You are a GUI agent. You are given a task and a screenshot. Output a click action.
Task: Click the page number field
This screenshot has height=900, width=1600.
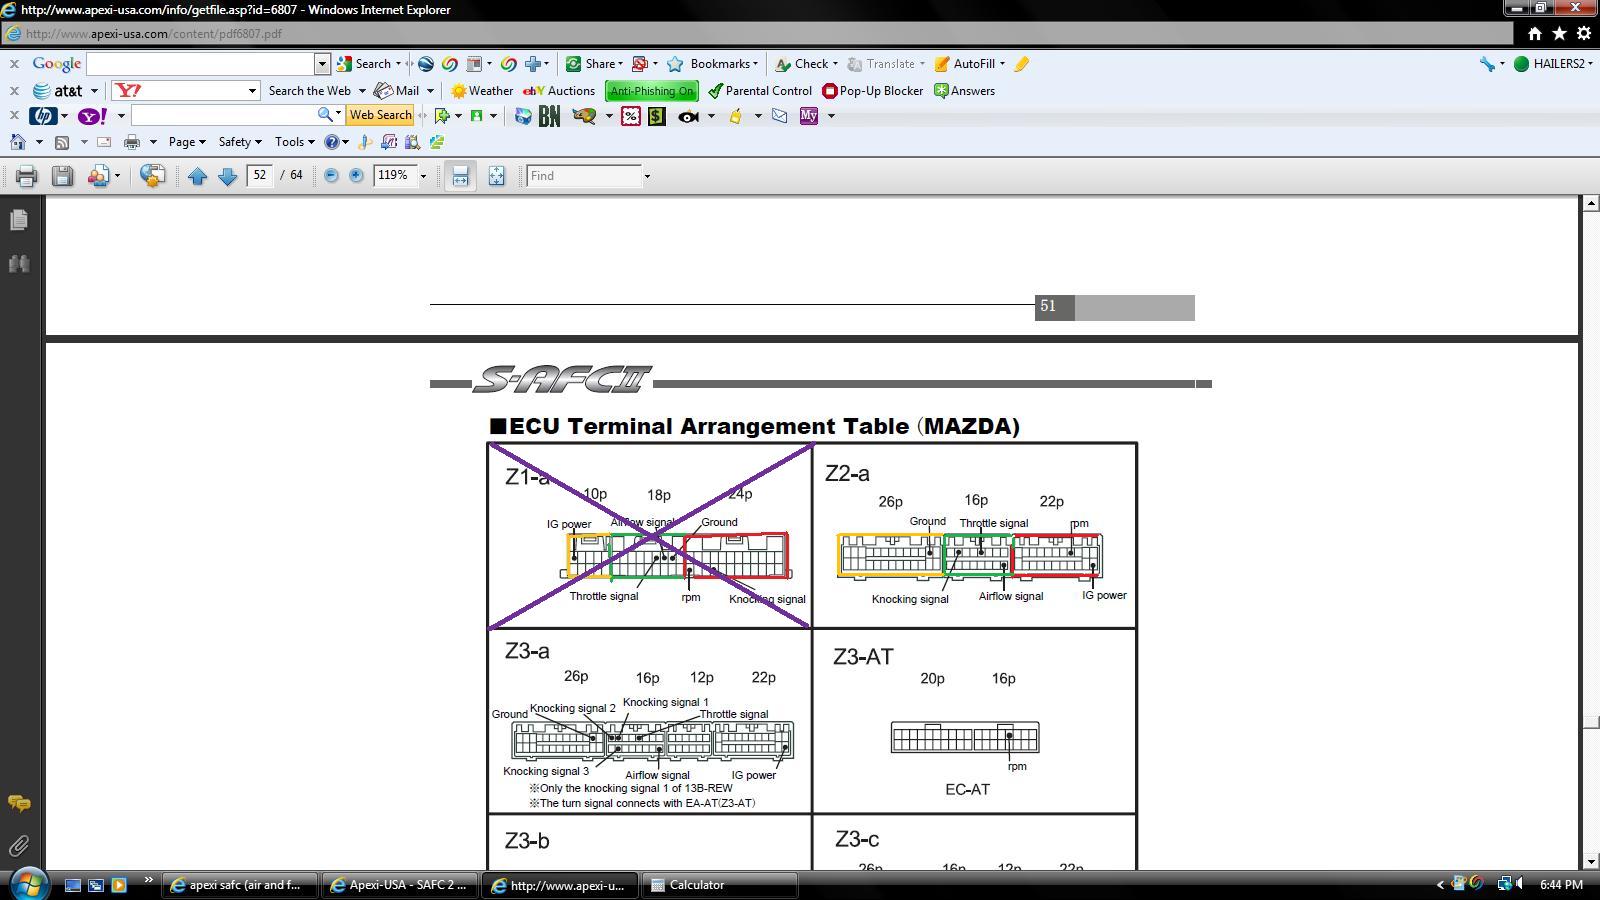point(260,175)
